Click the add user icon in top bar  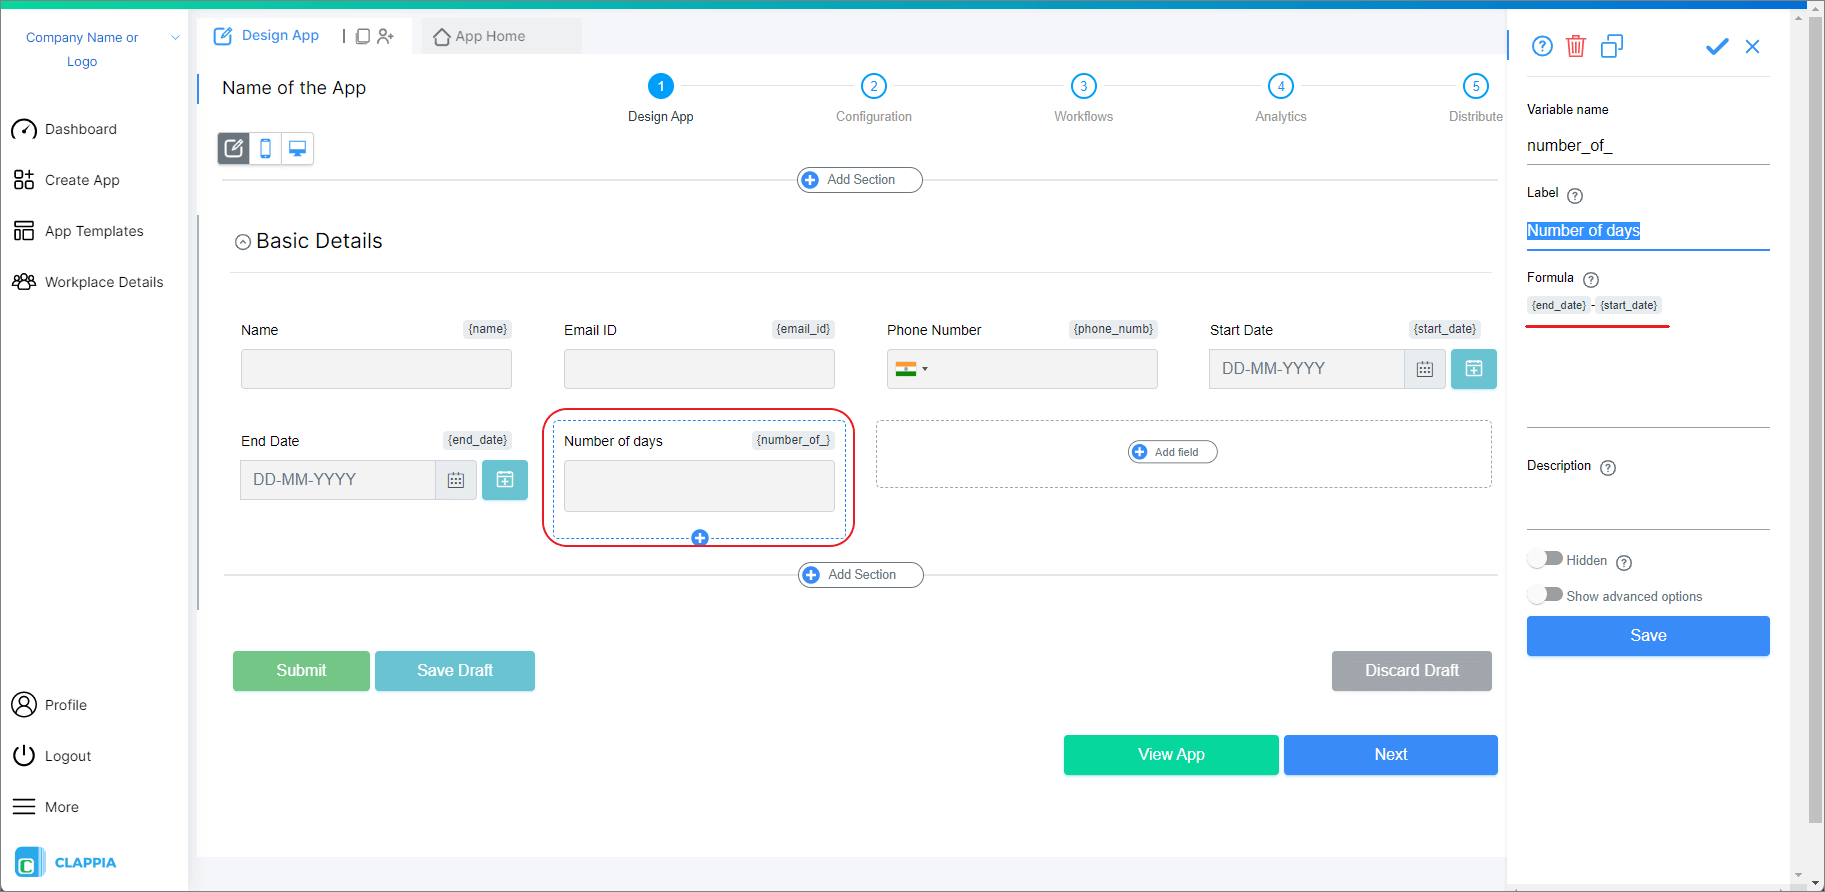tap(385, 36)
